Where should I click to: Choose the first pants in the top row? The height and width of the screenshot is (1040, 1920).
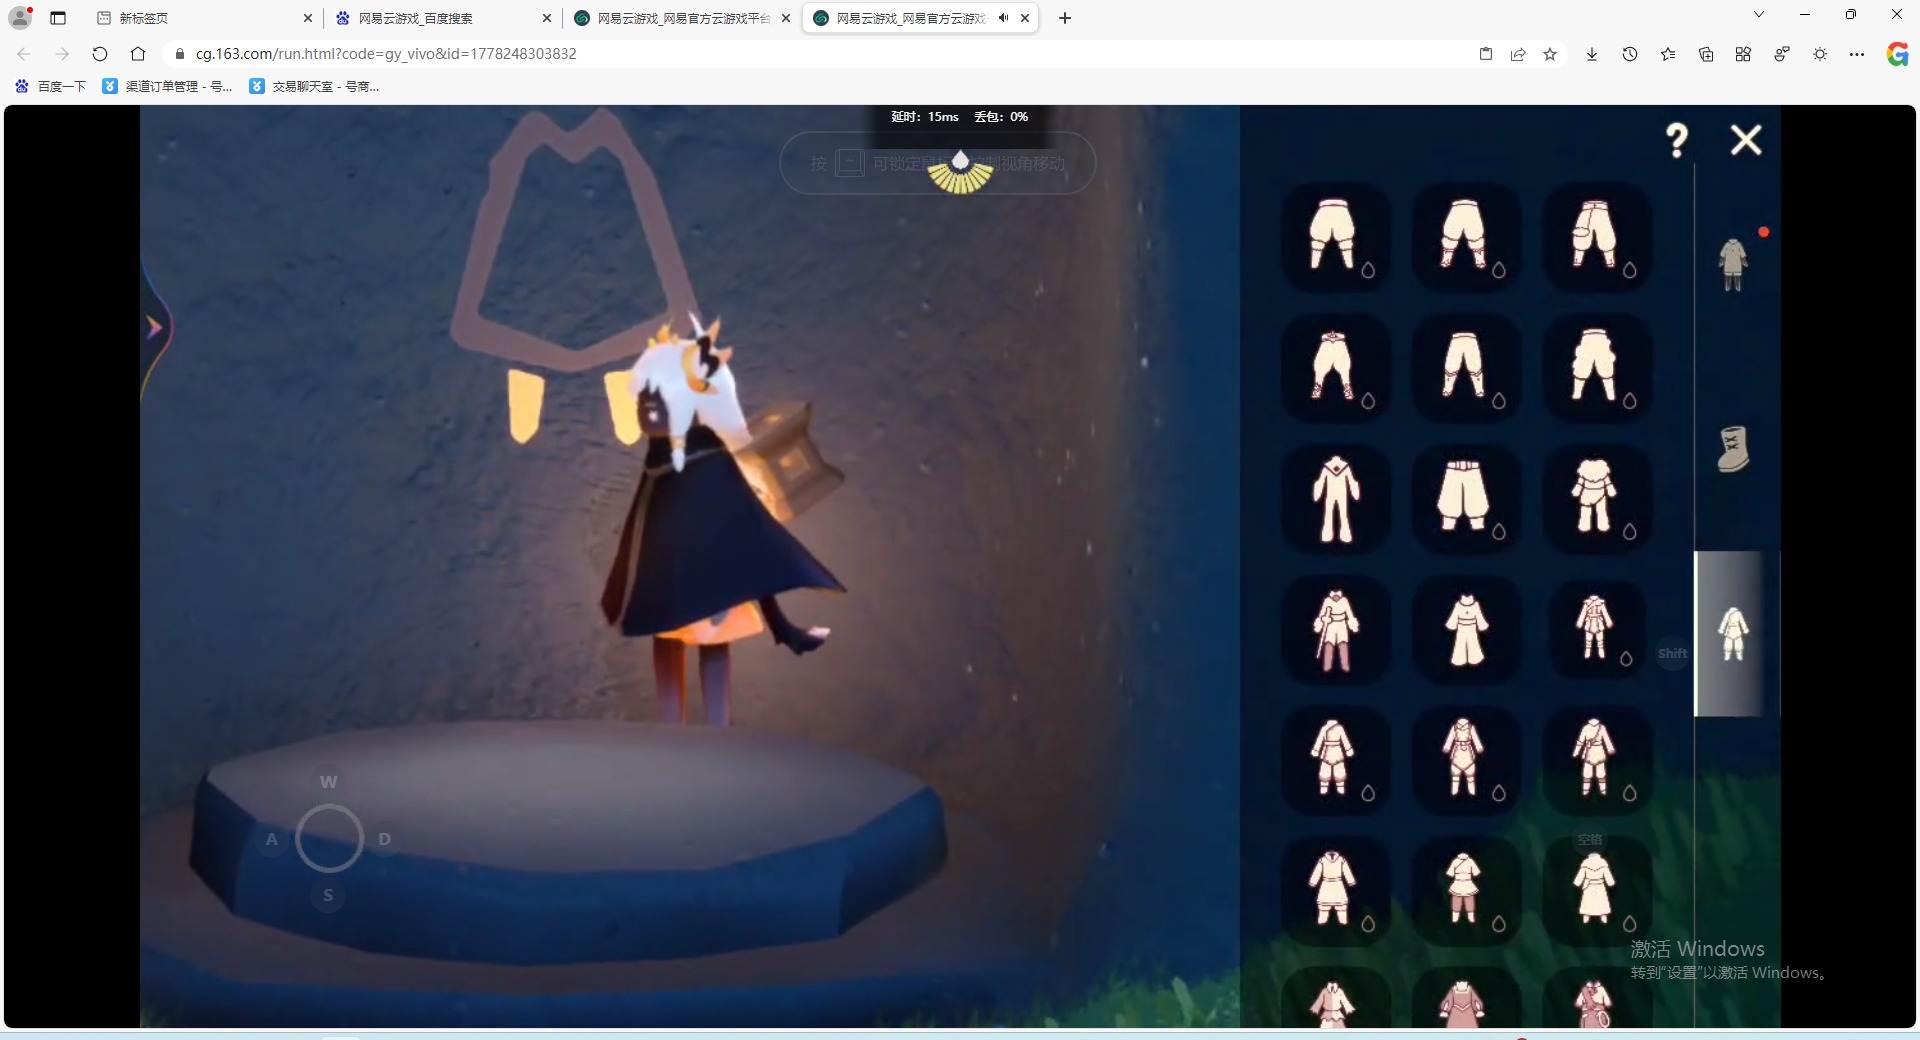click(x=1336, y=238)
